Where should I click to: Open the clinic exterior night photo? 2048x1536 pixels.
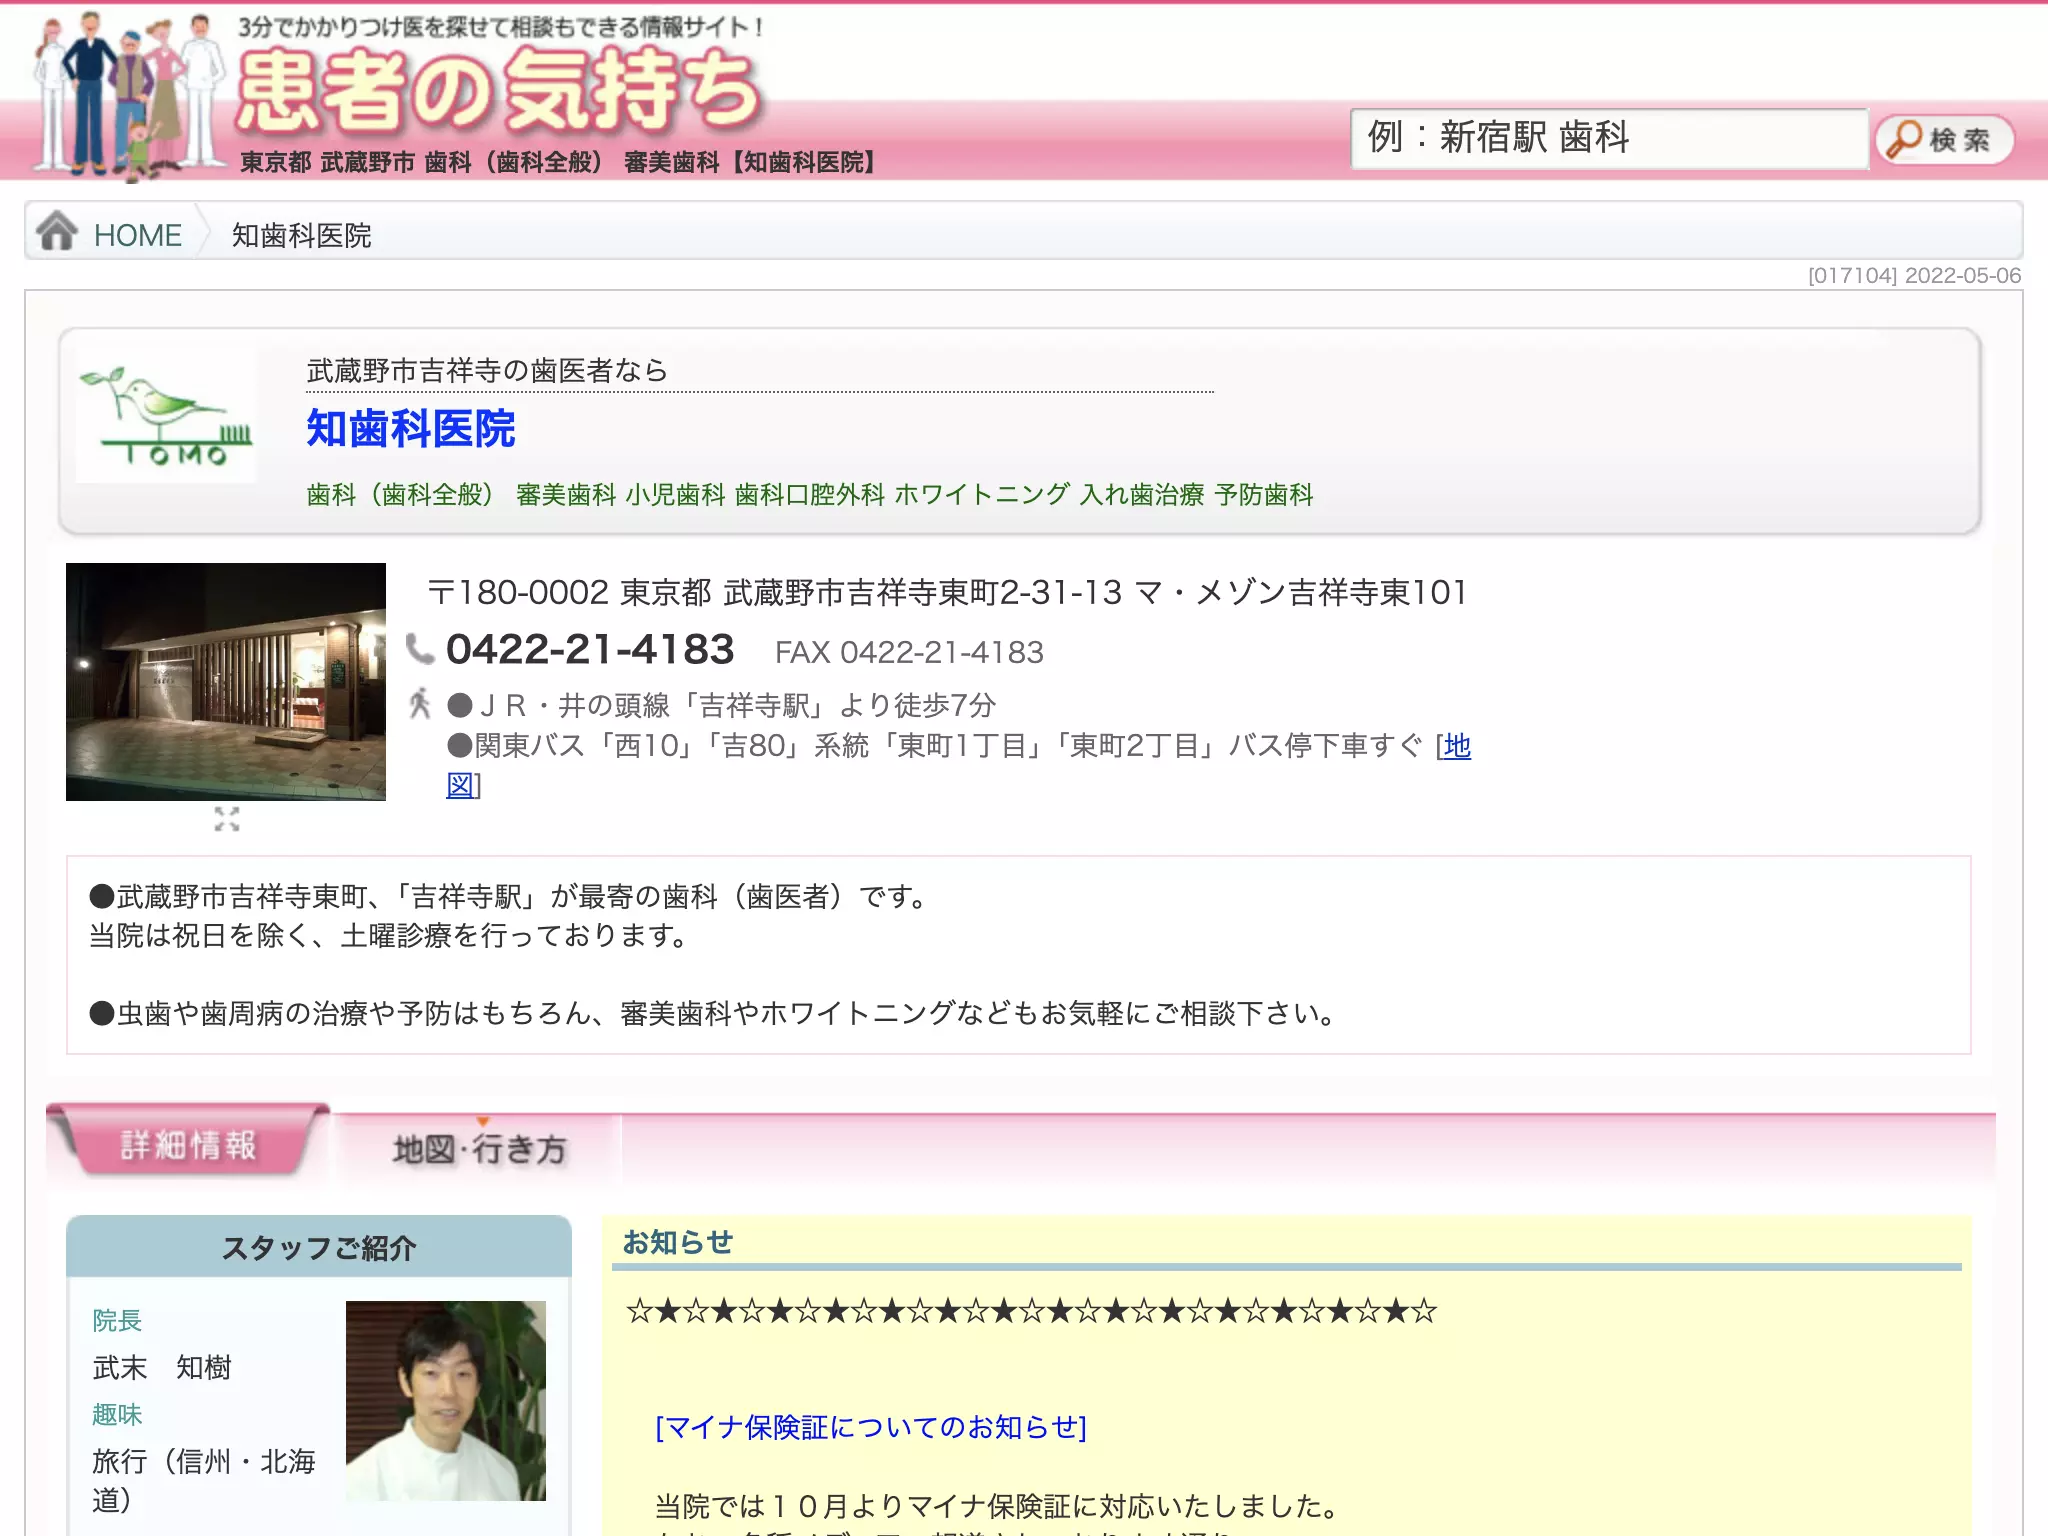[226, 682]
